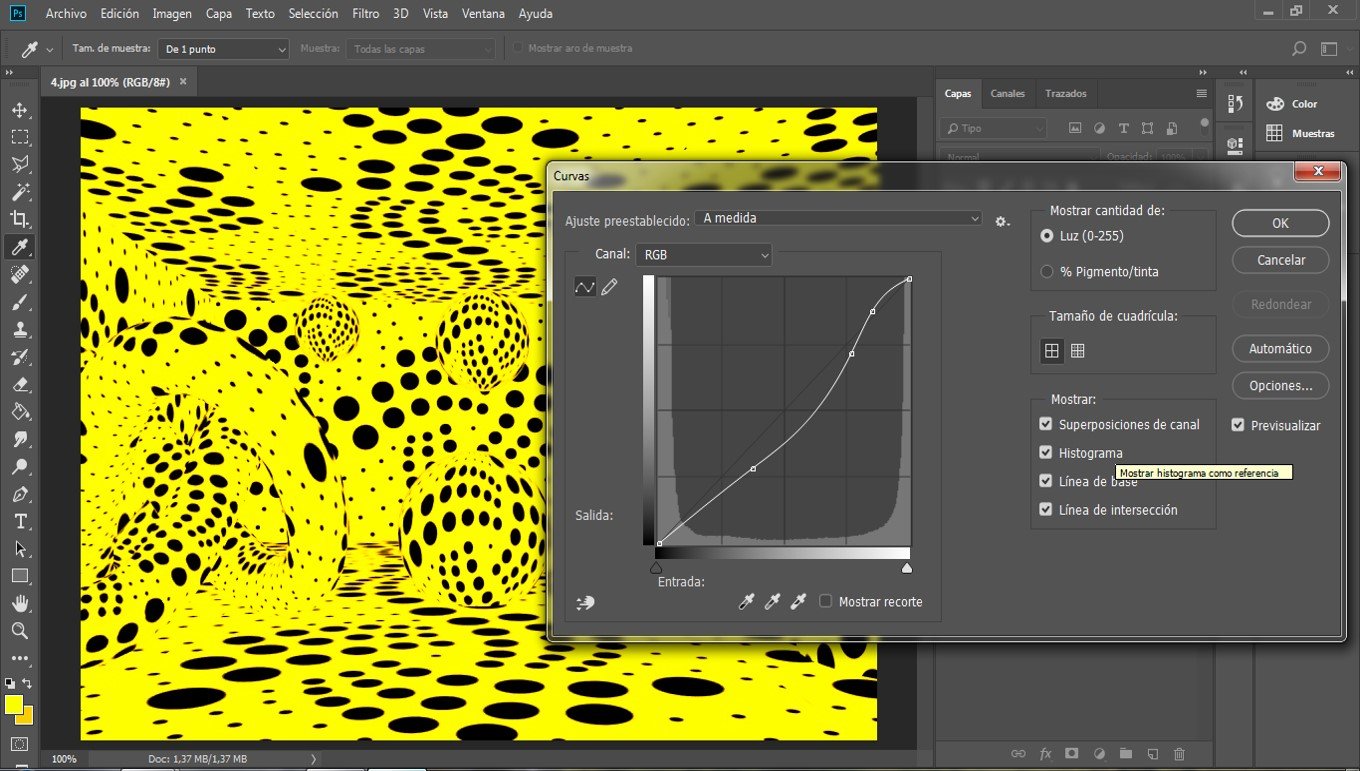This screenshot has height=771, width=1360.
Task: Click the on-image adjustment hand icon
Action: point(585,602)
